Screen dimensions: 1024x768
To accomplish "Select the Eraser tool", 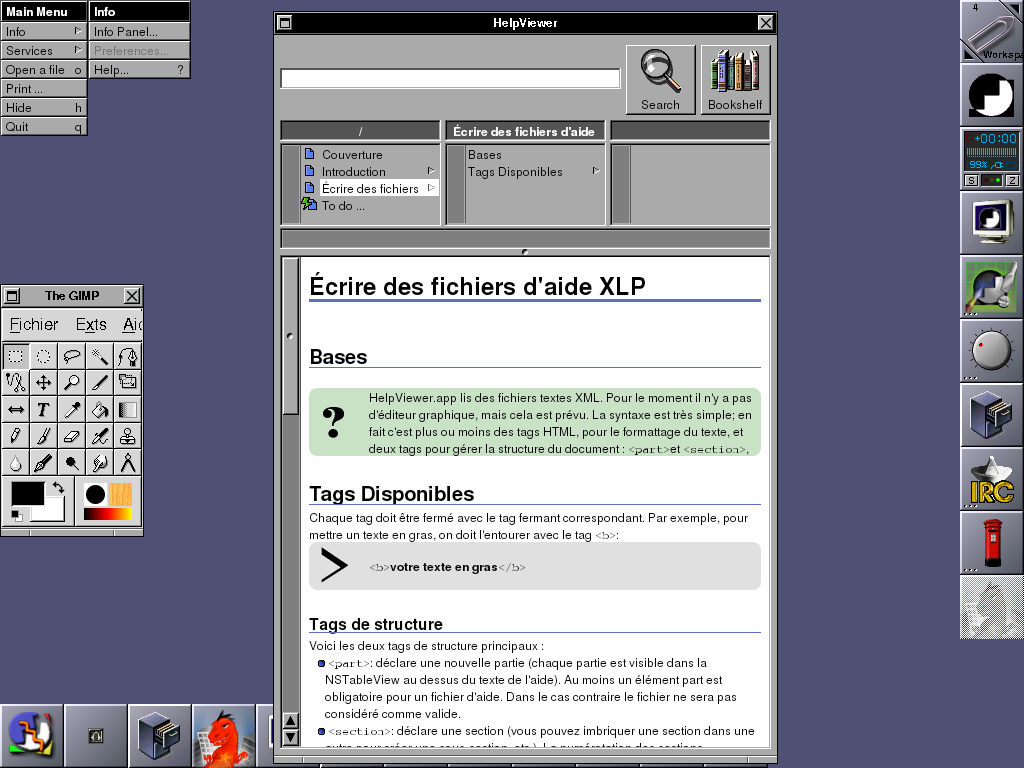I will [x=72, y=437].
